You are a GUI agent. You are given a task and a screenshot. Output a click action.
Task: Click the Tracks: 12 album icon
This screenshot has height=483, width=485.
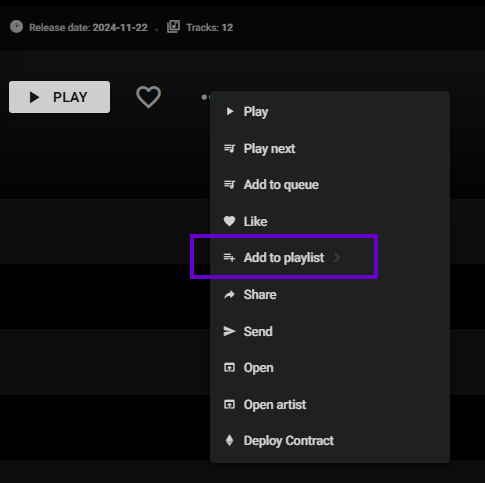[173, 27]
